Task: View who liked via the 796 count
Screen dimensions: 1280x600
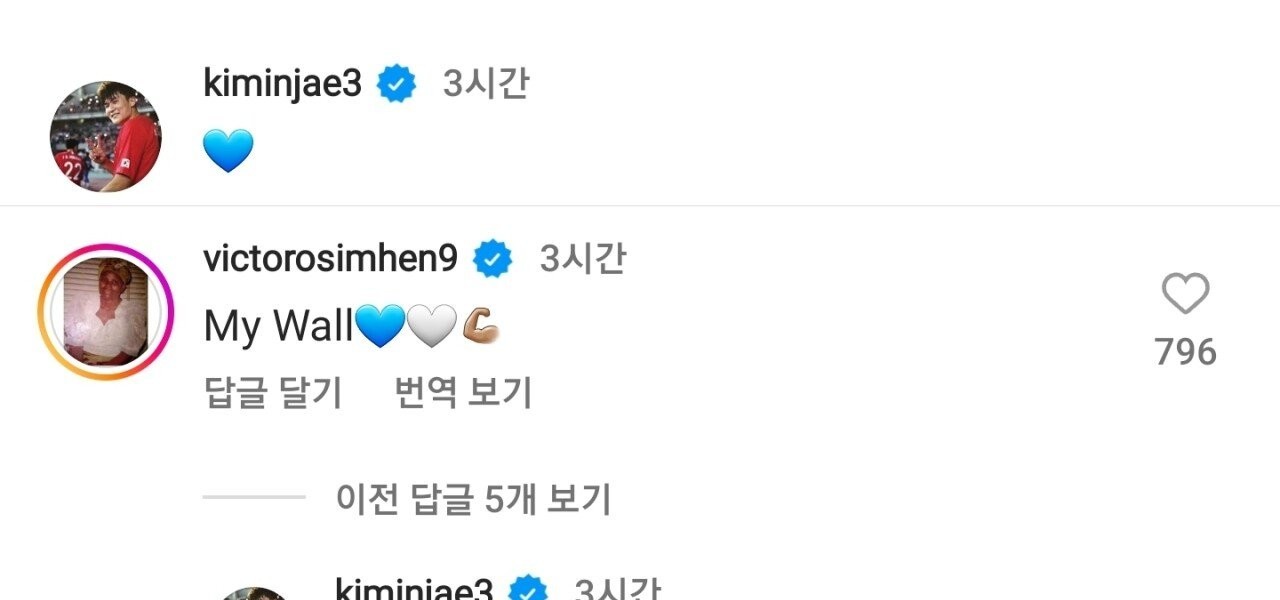Action: coord(1186,352)
